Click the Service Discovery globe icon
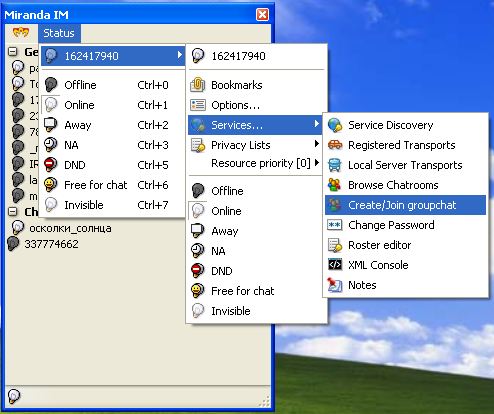The width and height of the screenshot is (494, 414). click(x=335, y=125)
